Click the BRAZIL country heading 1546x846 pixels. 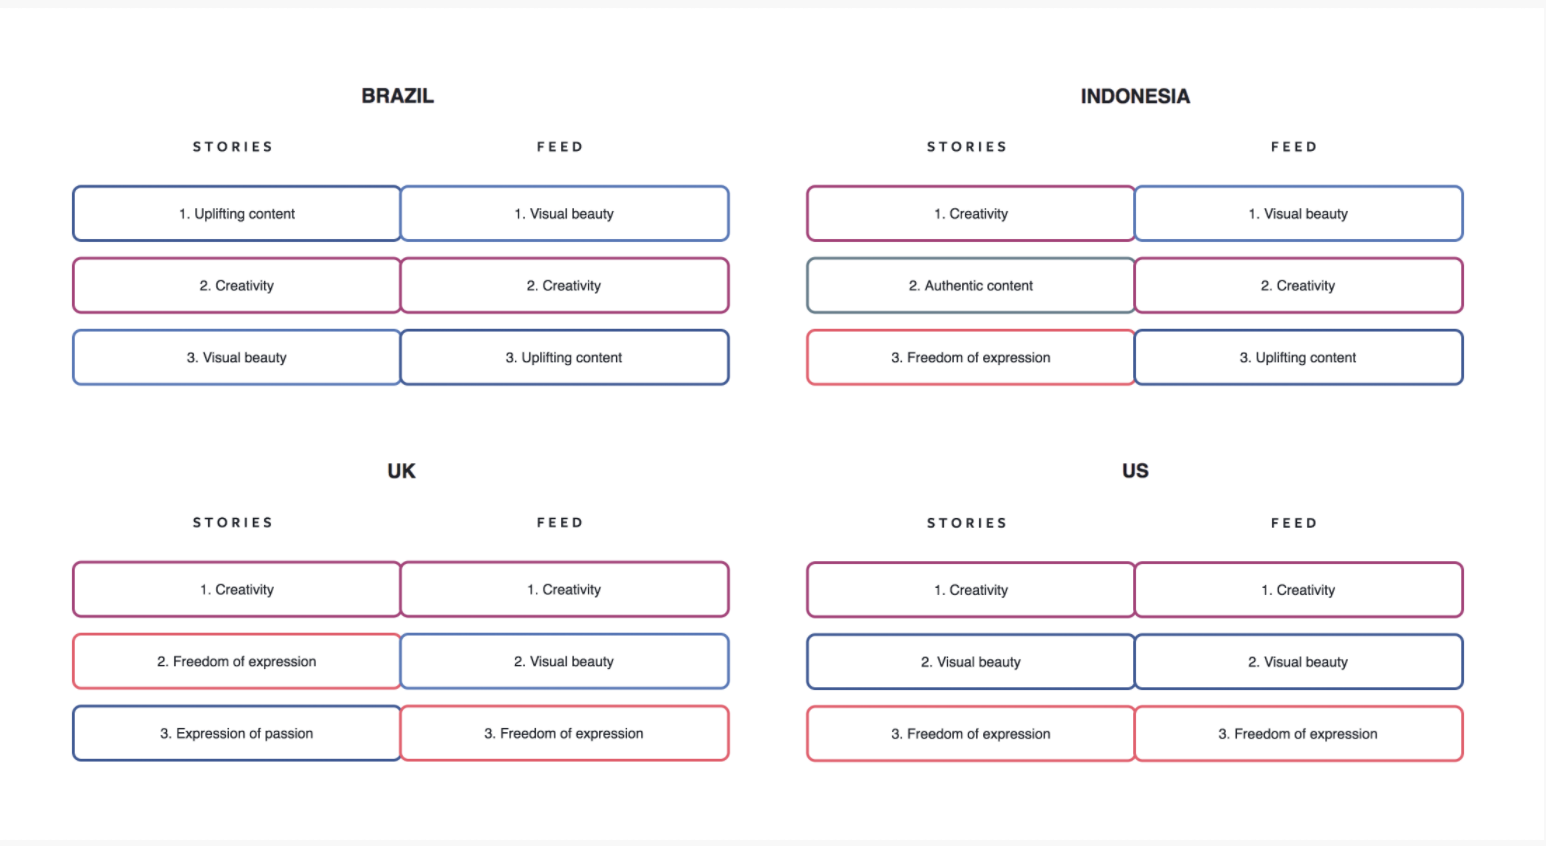click(x=398, y=96)
